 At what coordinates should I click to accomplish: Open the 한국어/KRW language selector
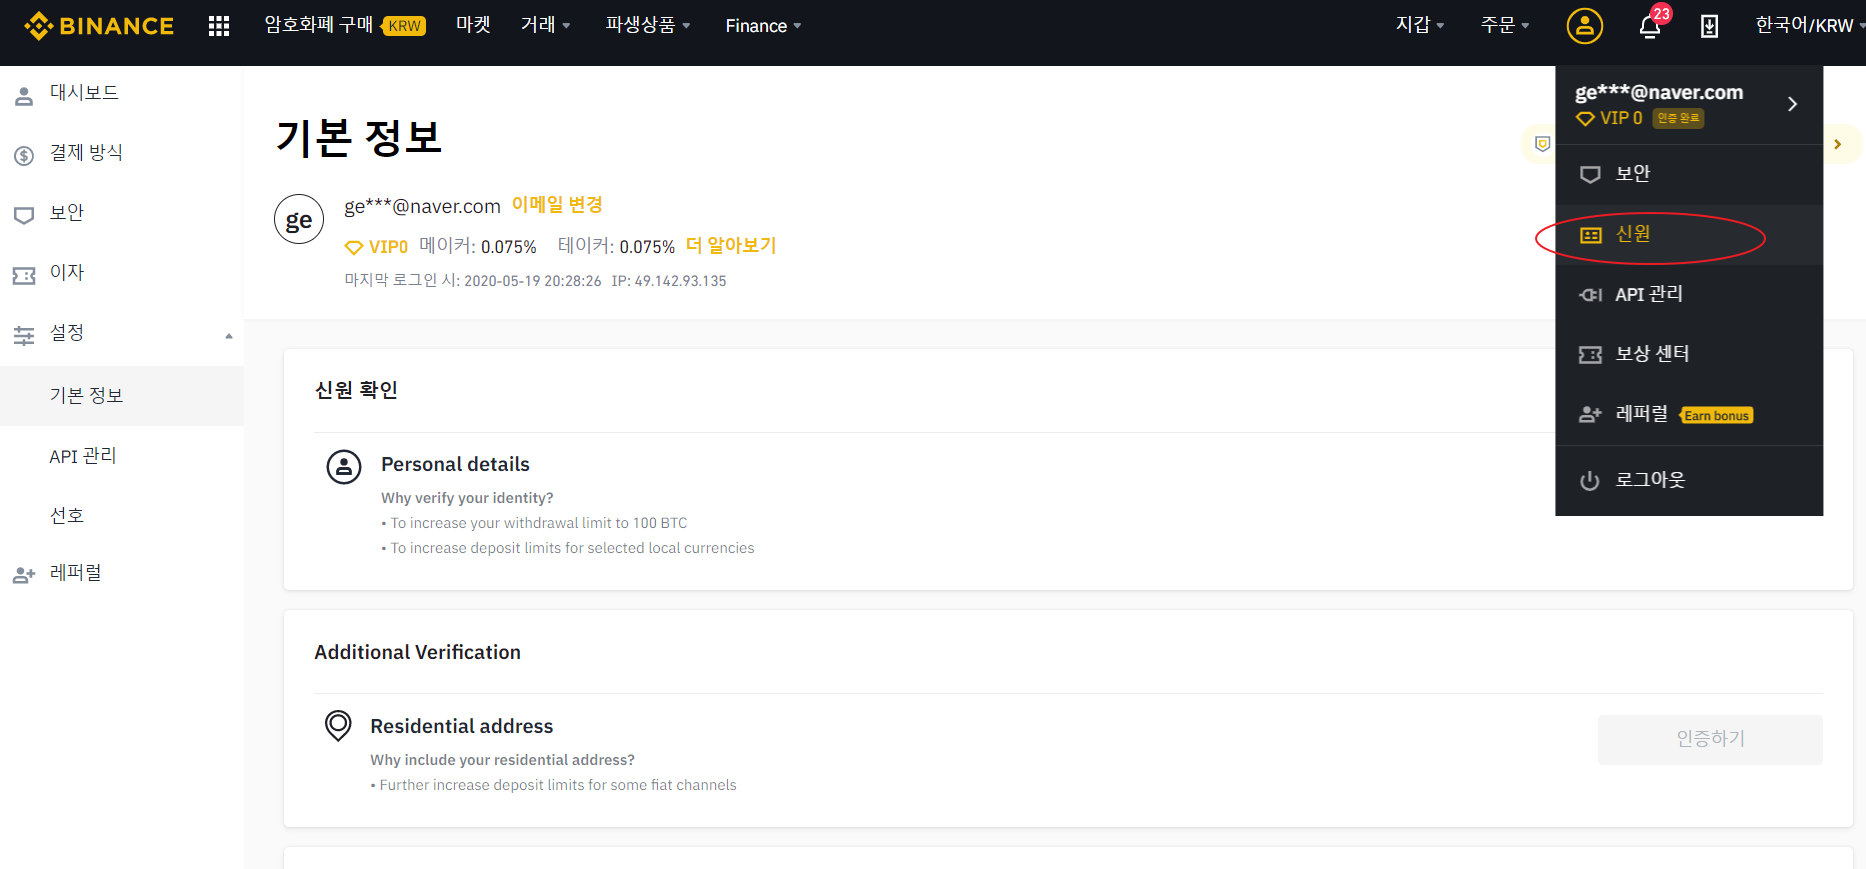[x=1809, y=25]
